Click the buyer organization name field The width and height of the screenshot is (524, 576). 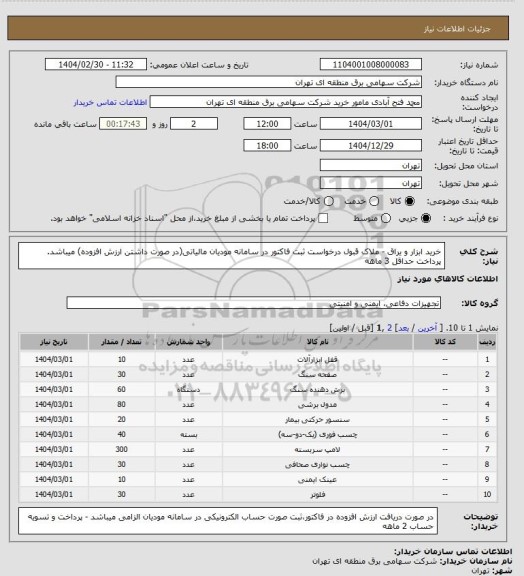(x=269, y=82)
